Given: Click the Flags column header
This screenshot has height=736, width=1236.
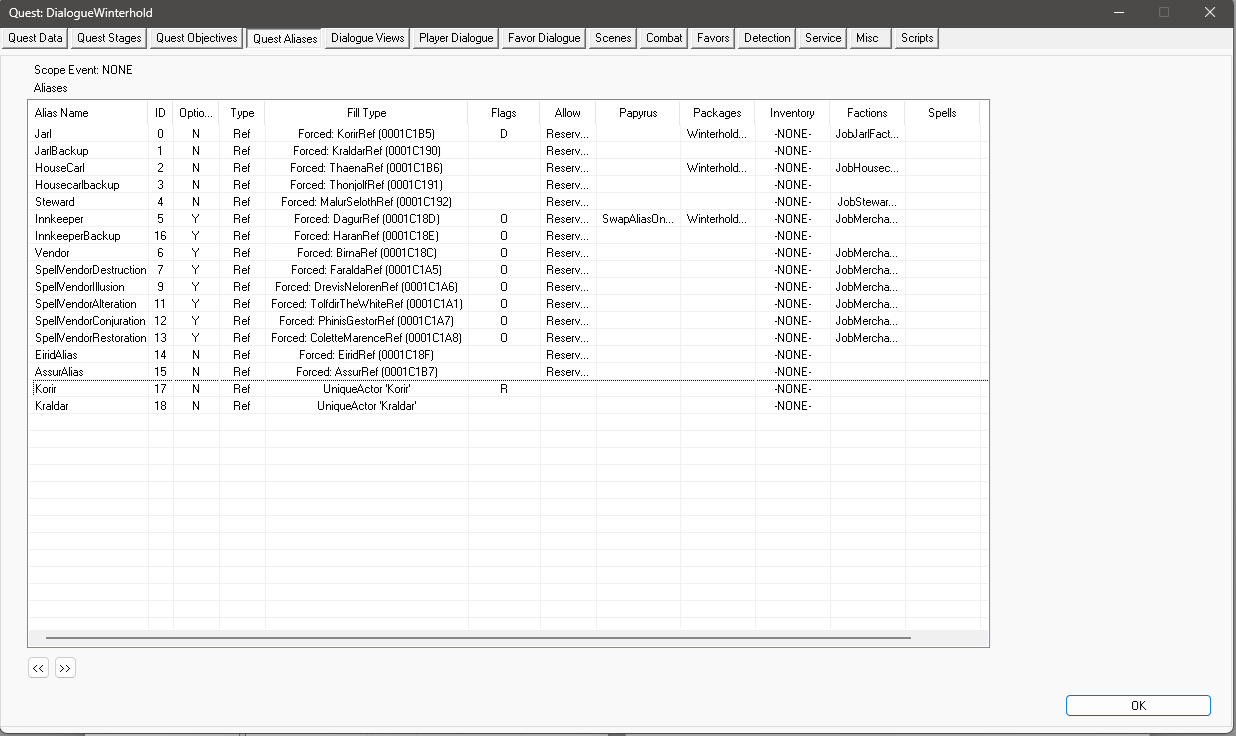Looking at the screenshot, I should (x=504, y=113).
